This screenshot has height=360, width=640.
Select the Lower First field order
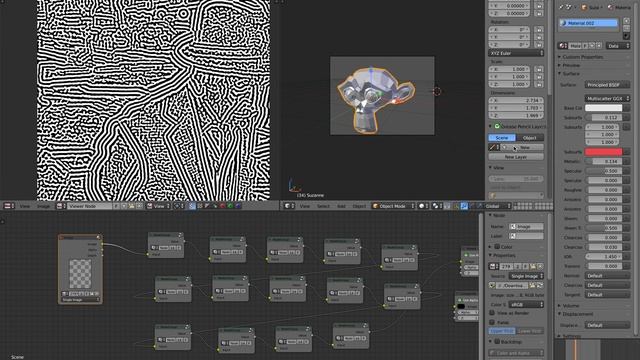coord(530,331)
